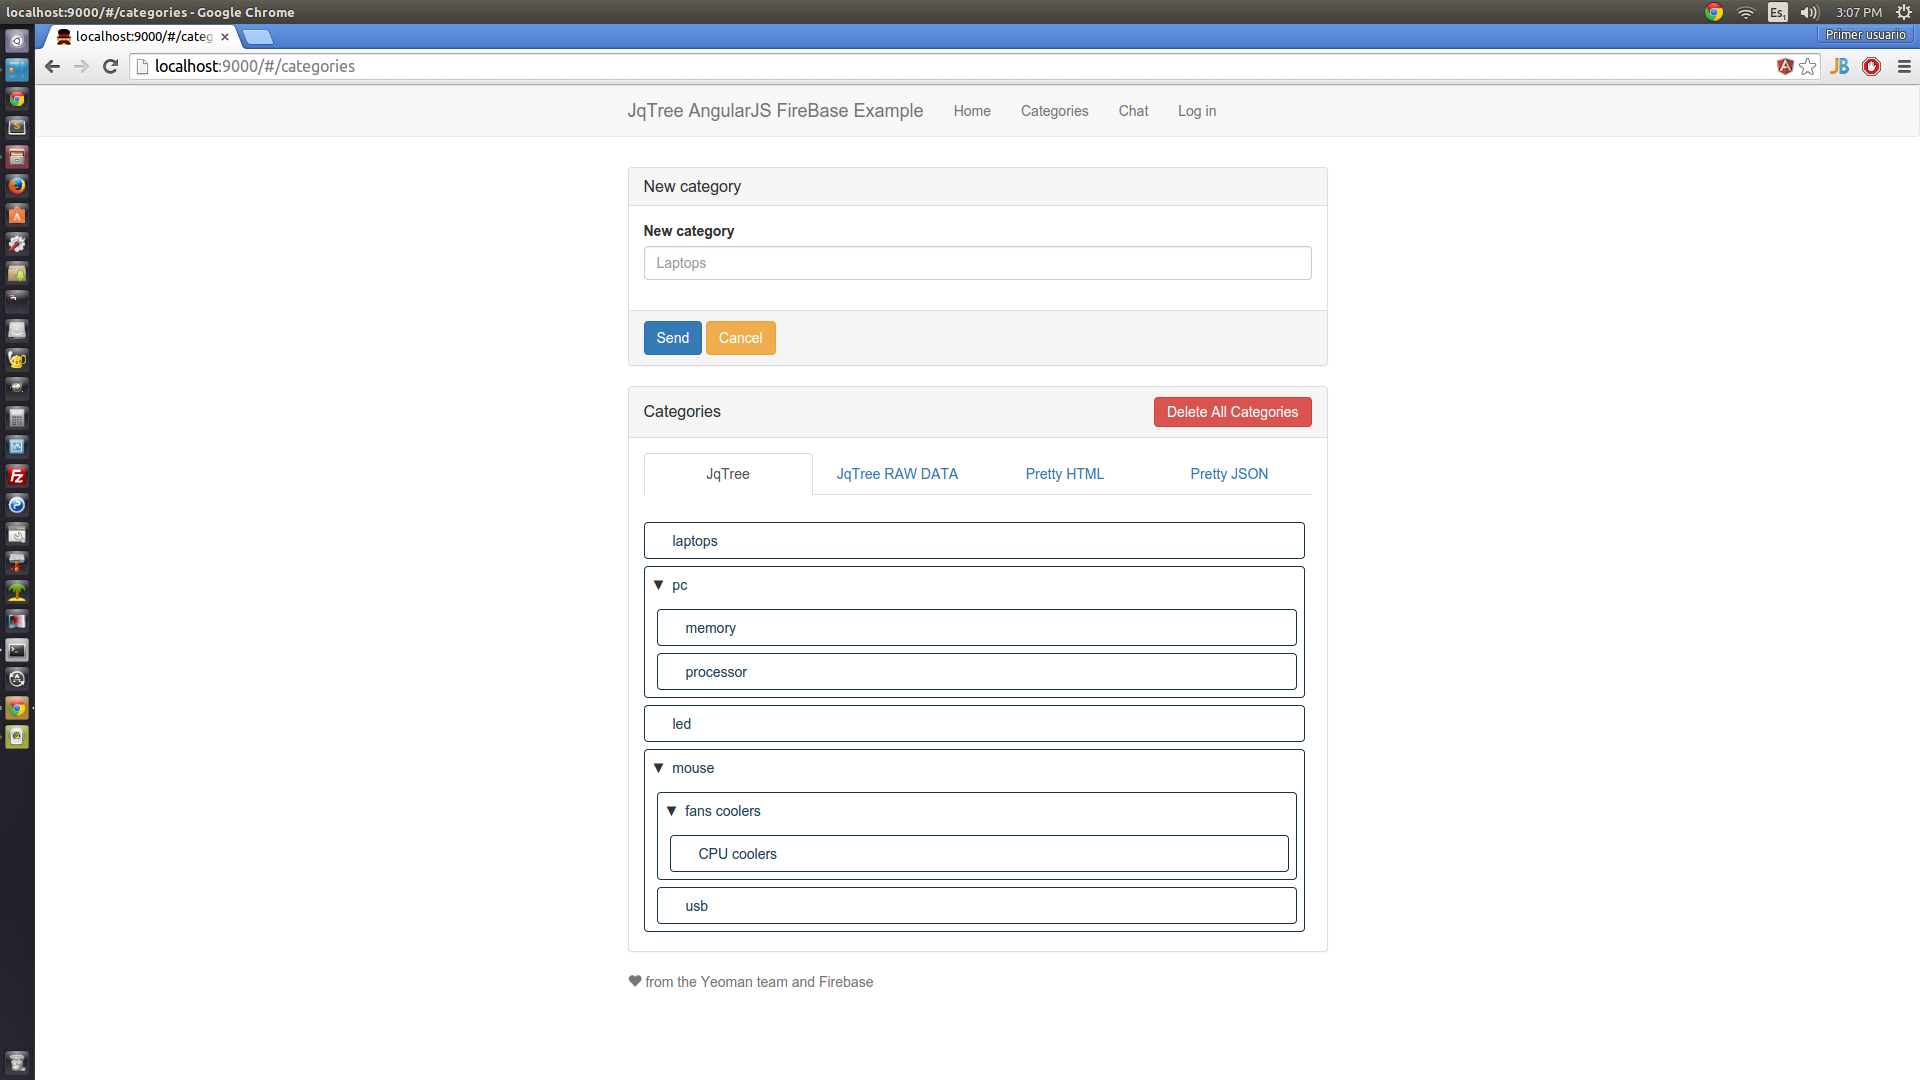Collapse the pc category node
The image size is (1920, 1080).
tap(658, 585)
